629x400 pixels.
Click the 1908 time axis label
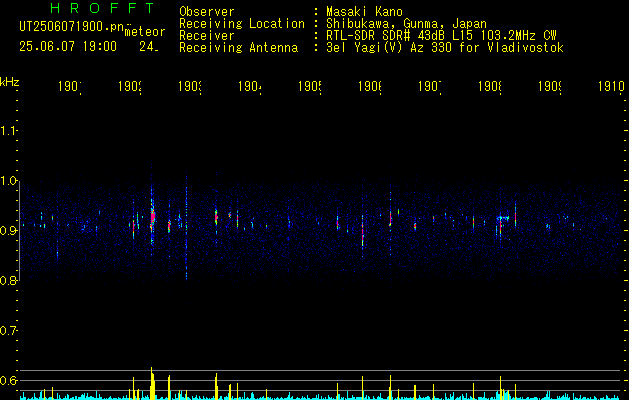point(491,86)
